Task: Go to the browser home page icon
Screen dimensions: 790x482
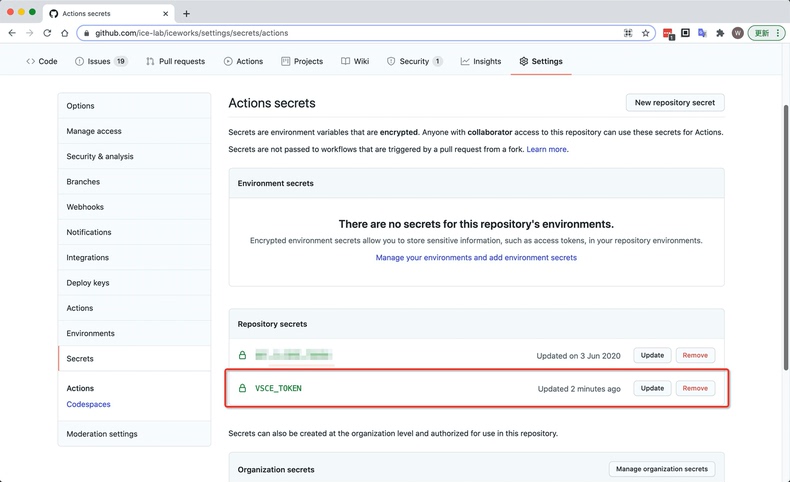Action: [x=65, y=33]
